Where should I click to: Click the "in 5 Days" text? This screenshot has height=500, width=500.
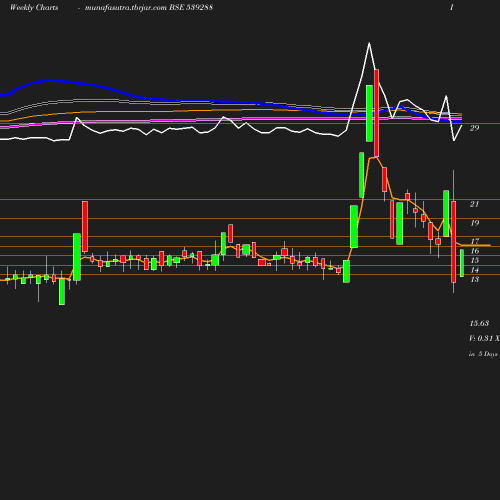[483, 354]
